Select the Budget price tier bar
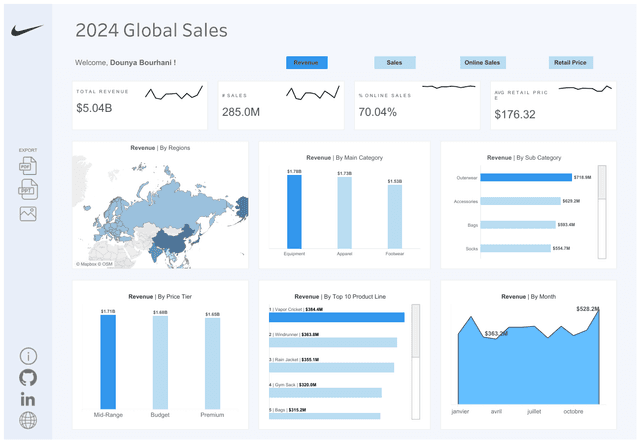This screenshot has height=443, width=640. (160, 363)
